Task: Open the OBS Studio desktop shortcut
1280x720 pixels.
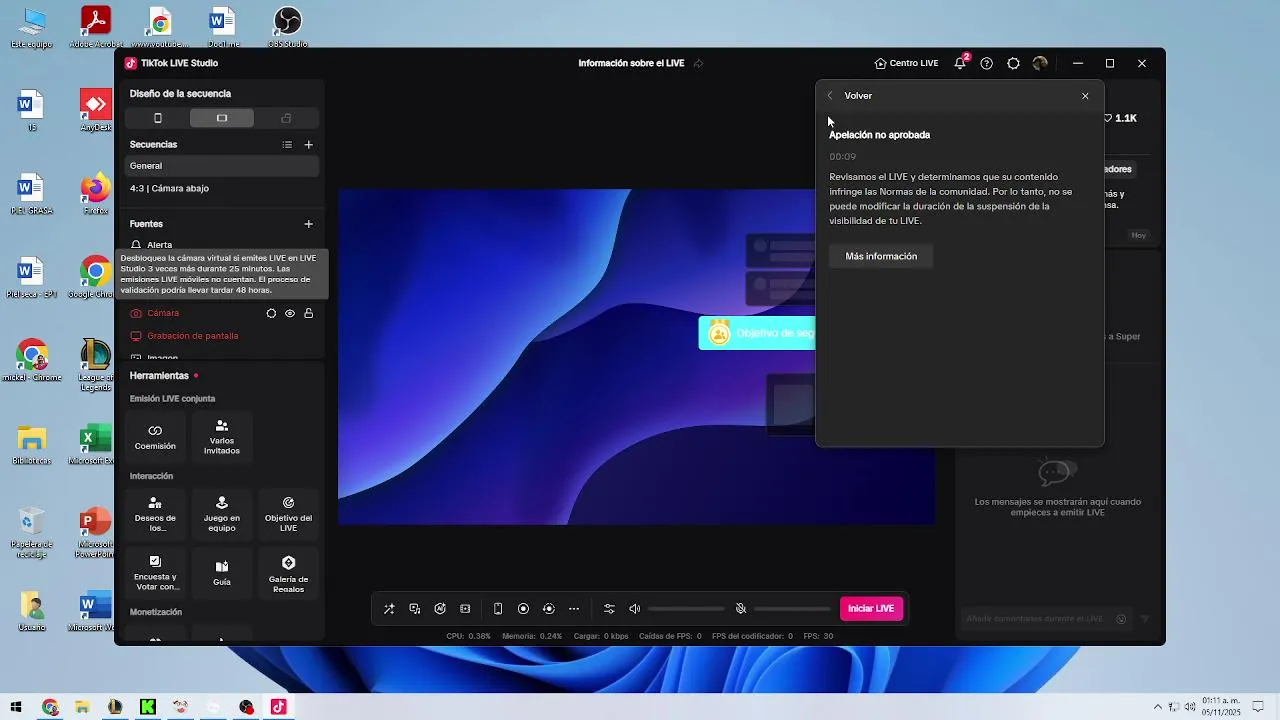Action: click(x=288, y=28)
